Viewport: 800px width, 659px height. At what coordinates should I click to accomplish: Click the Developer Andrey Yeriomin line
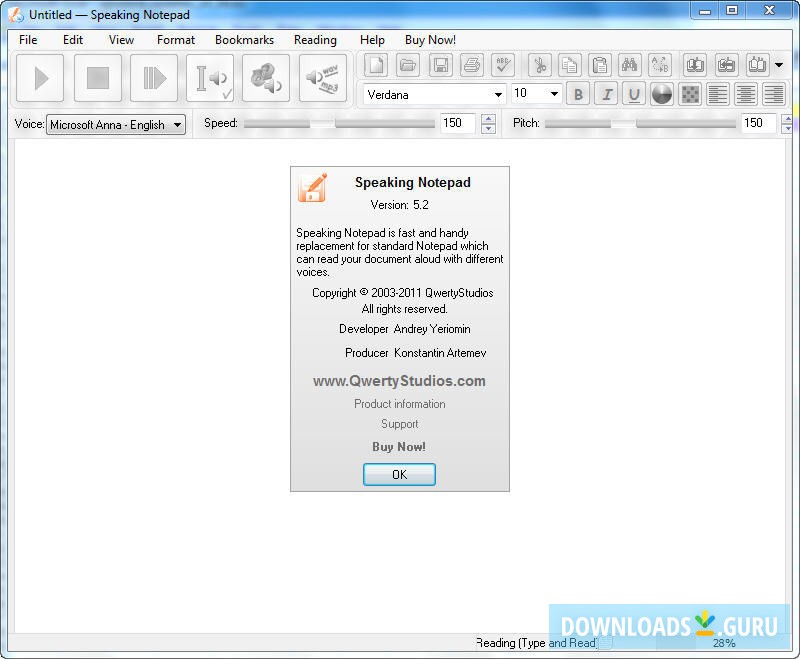click(405, 329)
